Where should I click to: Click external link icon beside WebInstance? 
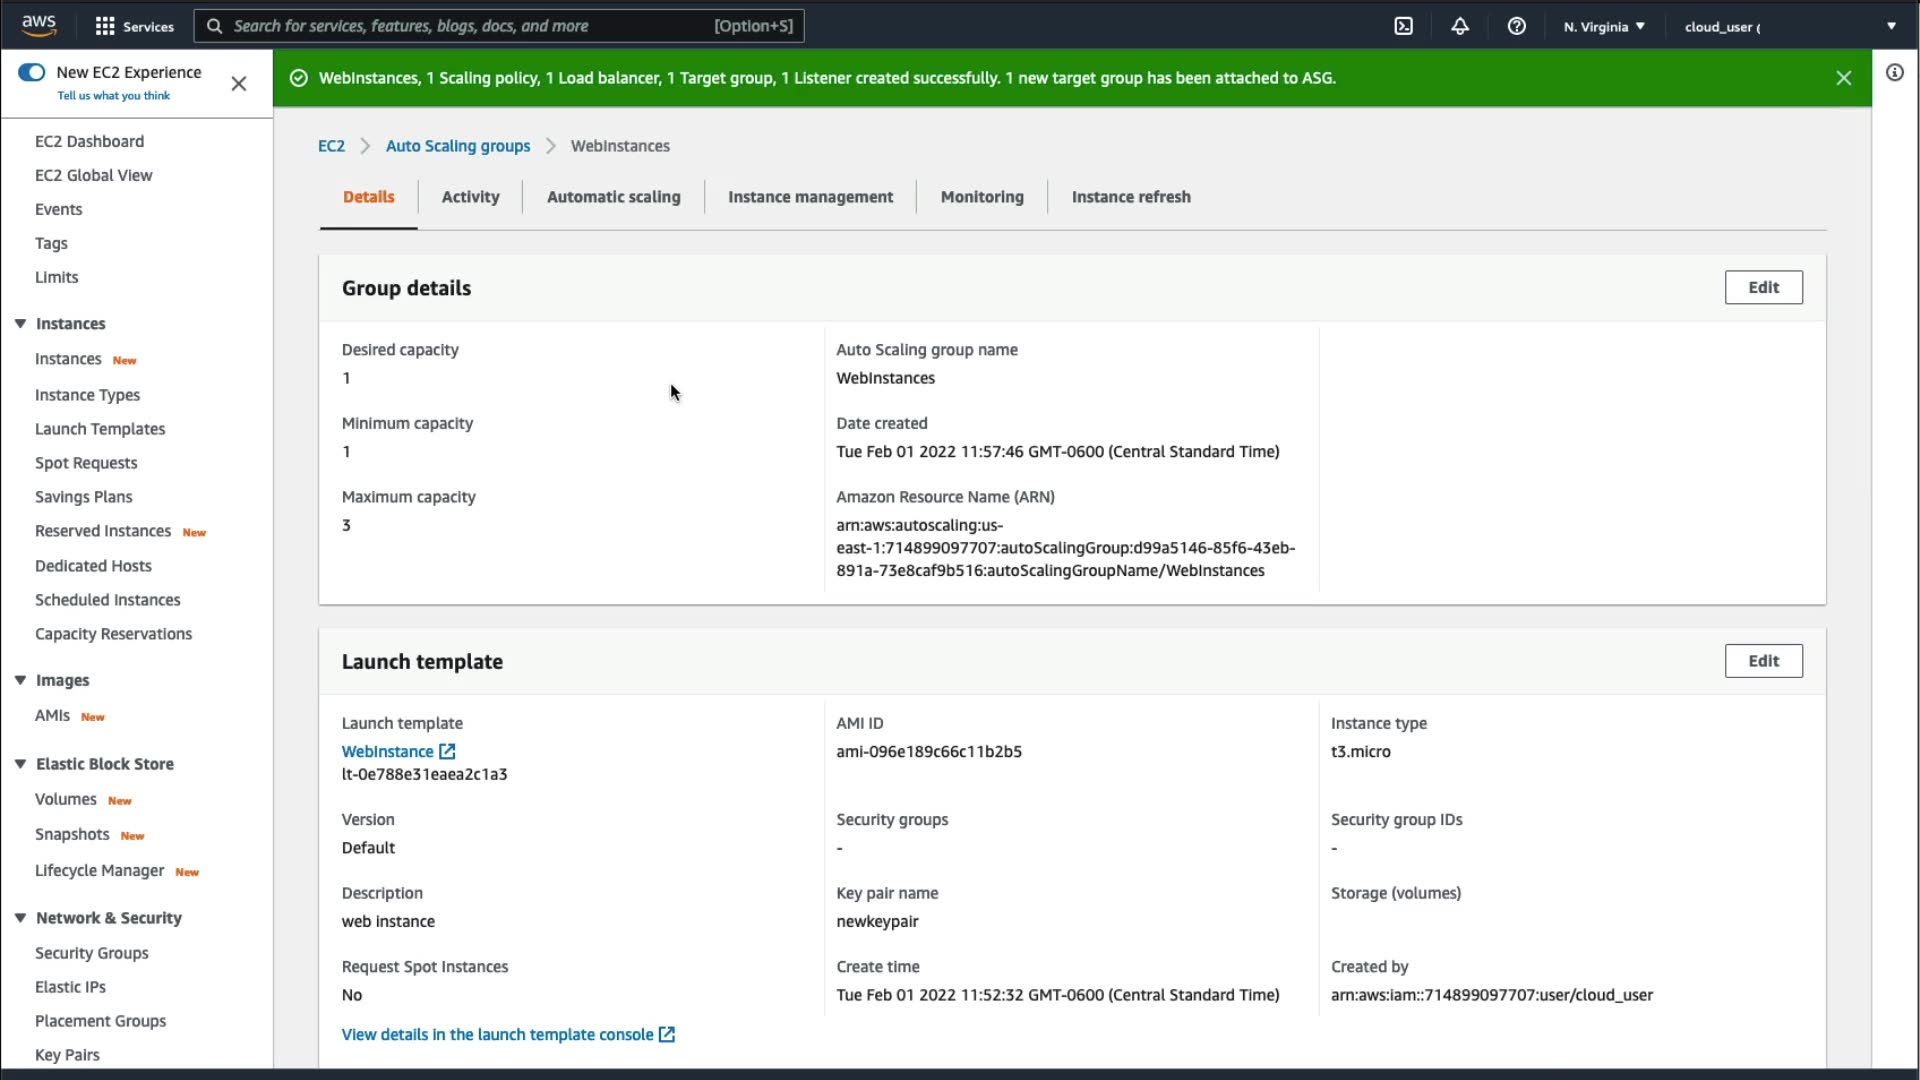click(447, 751)
